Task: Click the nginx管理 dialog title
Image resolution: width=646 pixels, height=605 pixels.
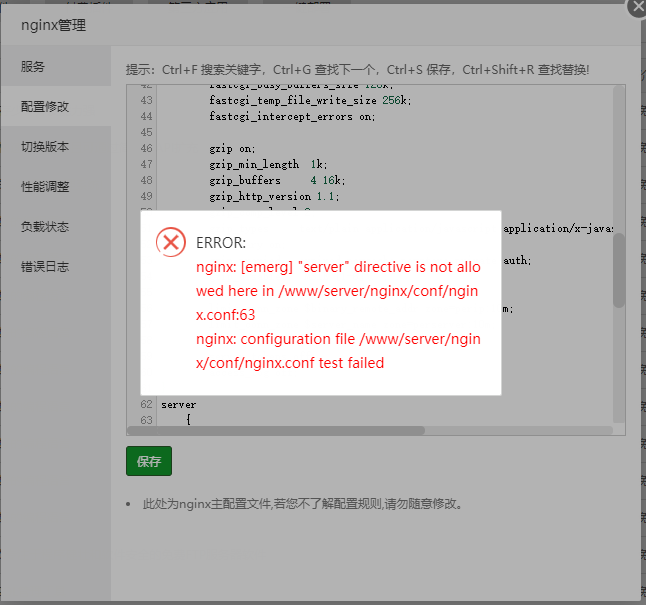Action: 54,25
